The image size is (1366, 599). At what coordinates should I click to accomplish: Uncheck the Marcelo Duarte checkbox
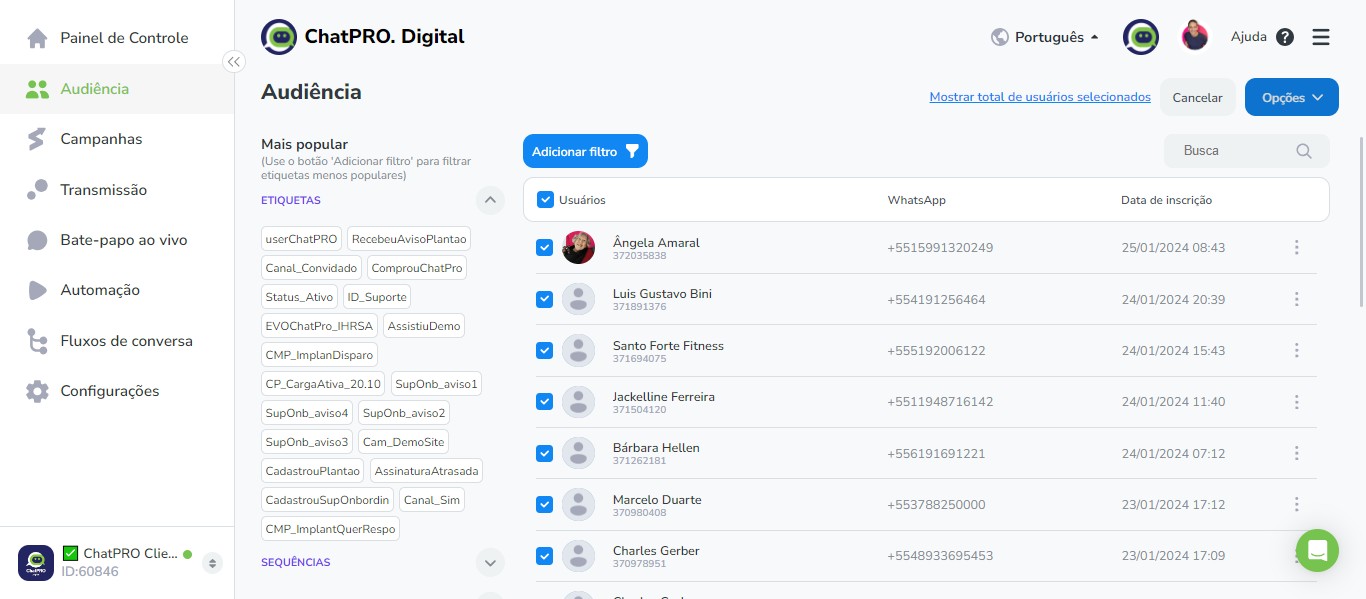544,505
